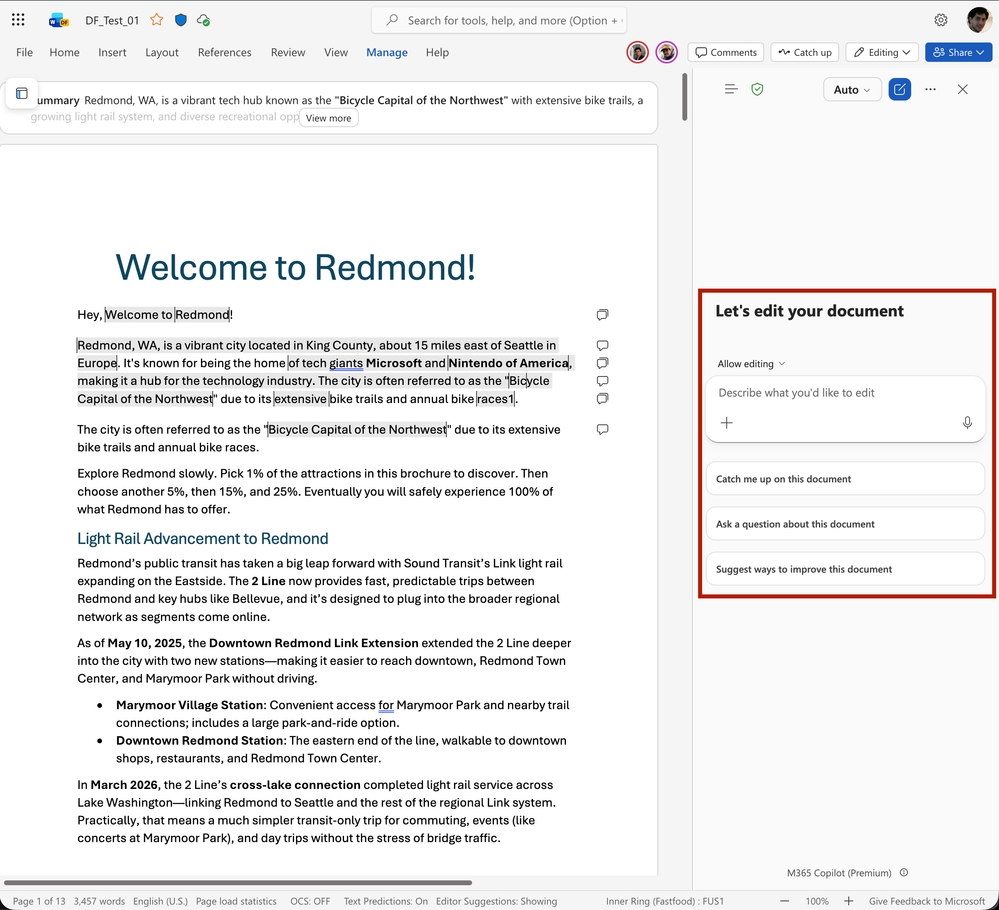This screenshot has height=910, width=999.
Task: Click the horizontal document scrollbar
Action: 238,883
